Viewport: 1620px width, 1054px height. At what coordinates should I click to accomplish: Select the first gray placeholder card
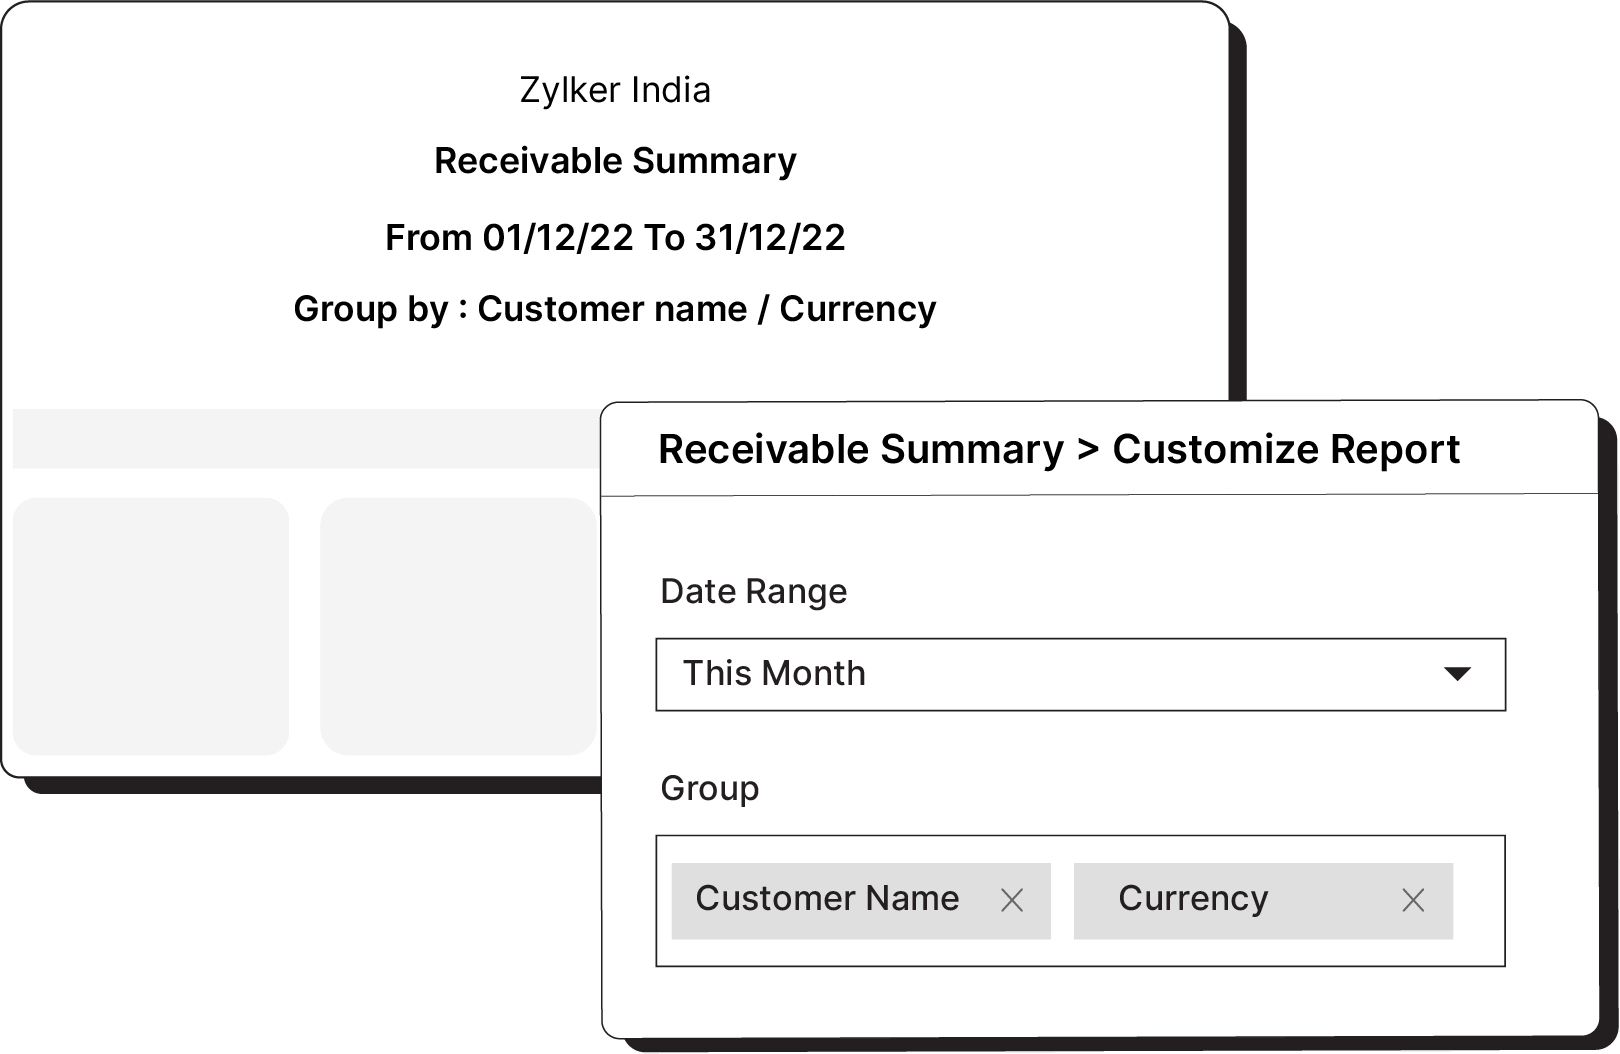[151, 626]
